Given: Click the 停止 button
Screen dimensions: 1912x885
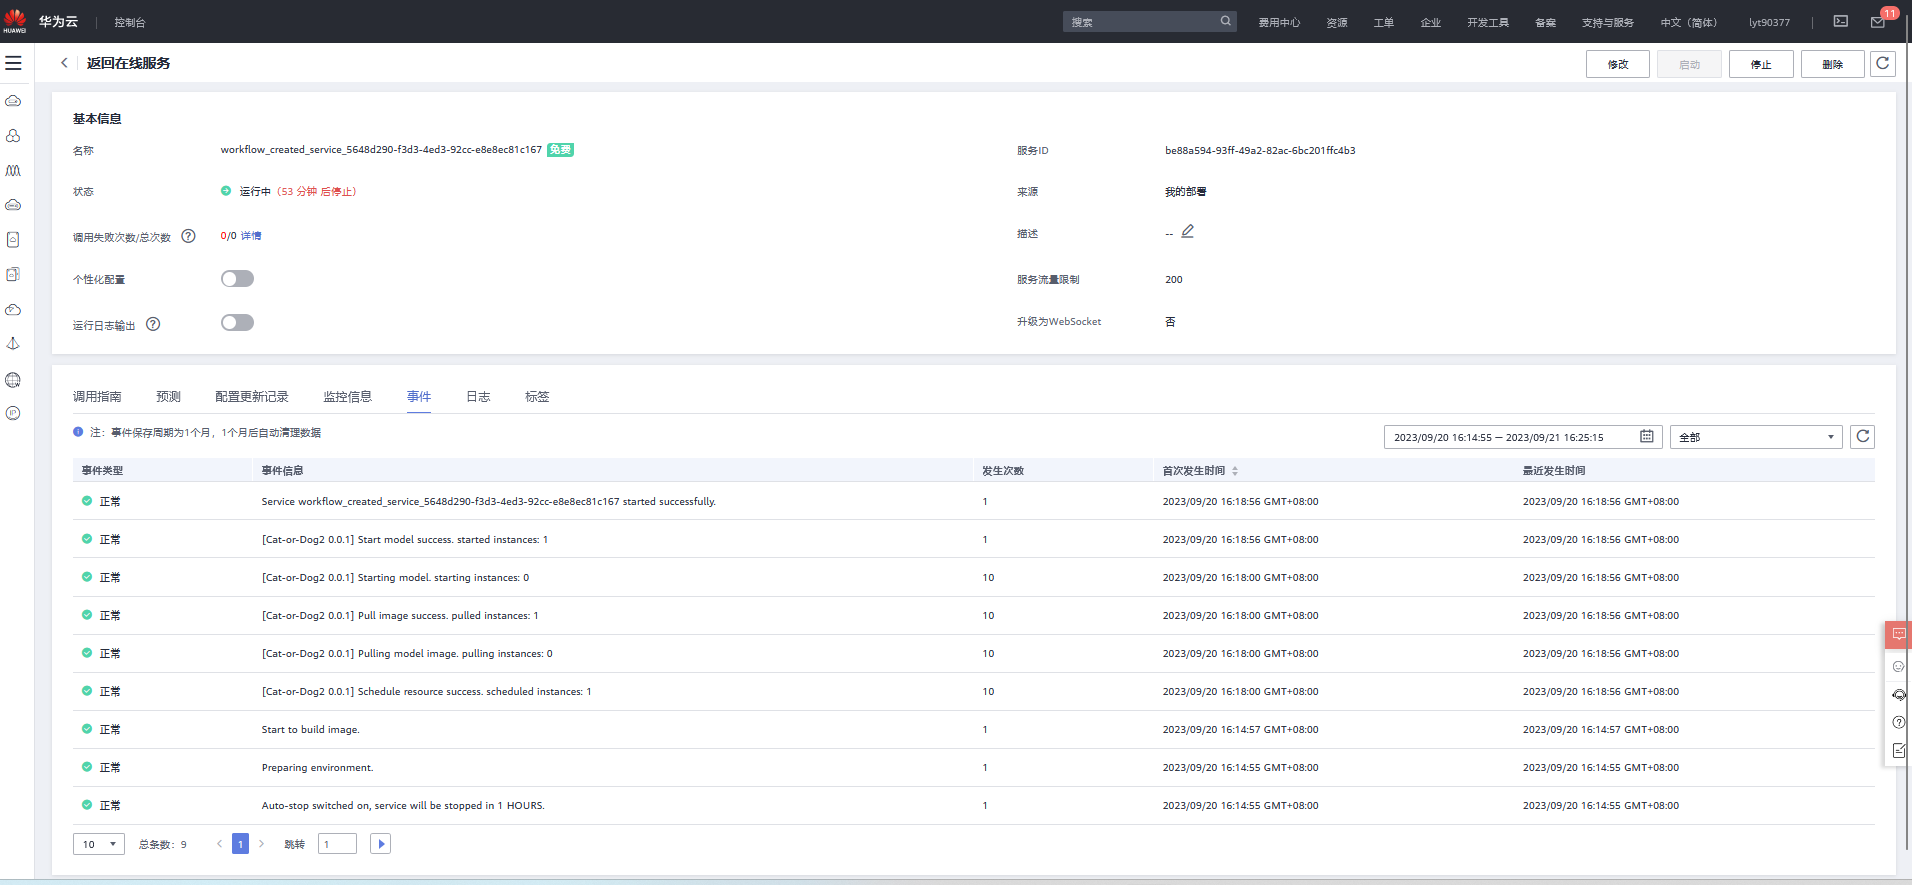Looking at the screenshot, I should [x=1761, y=64].
